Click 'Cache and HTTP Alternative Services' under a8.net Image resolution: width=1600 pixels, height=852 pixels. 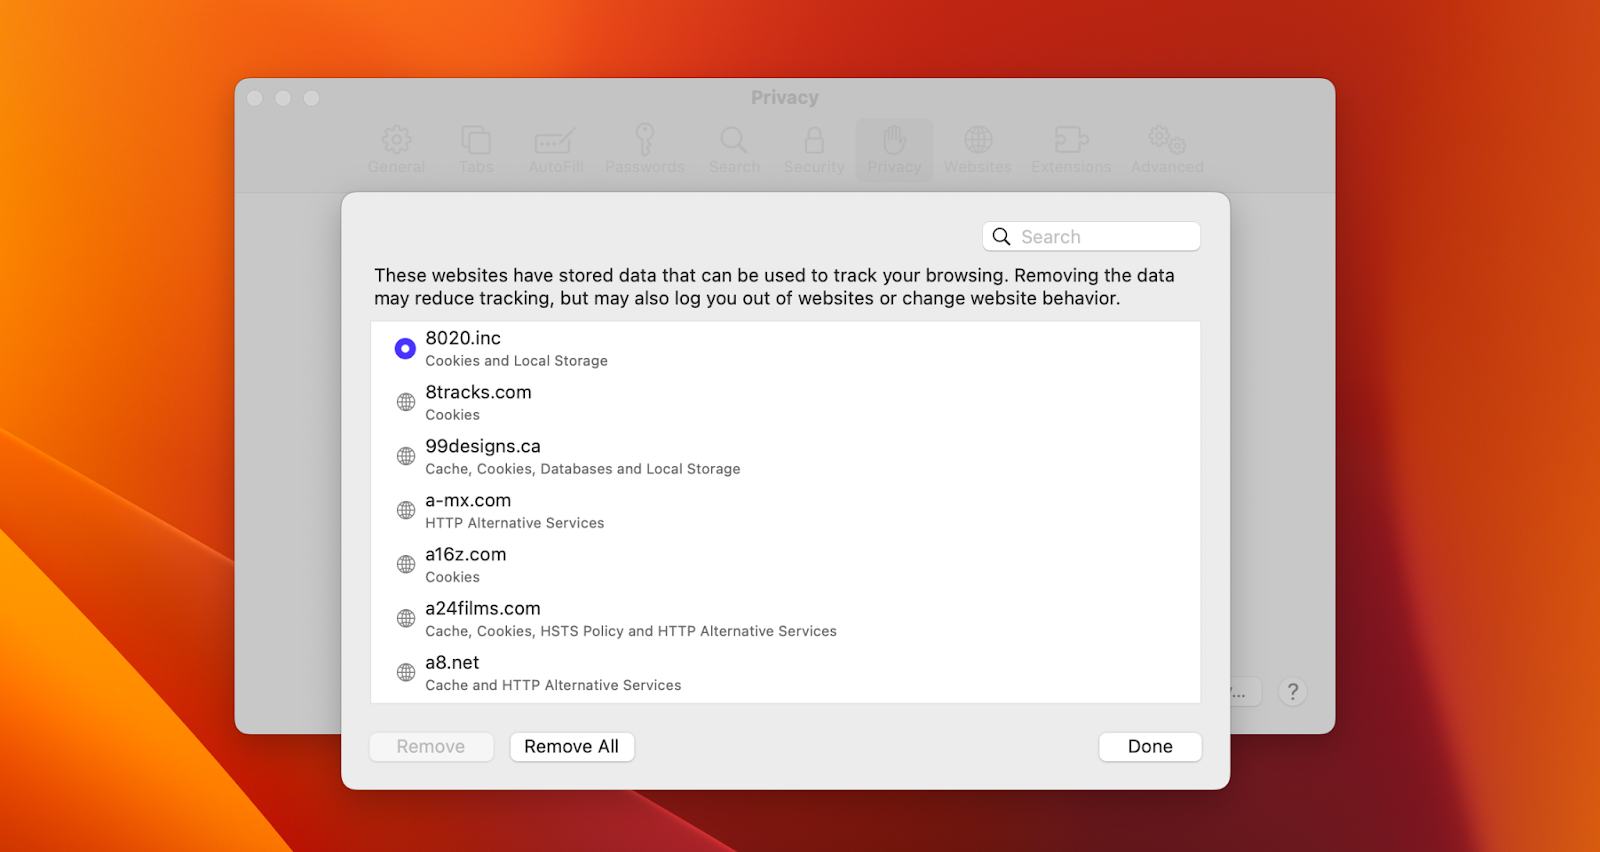(553, 685)
